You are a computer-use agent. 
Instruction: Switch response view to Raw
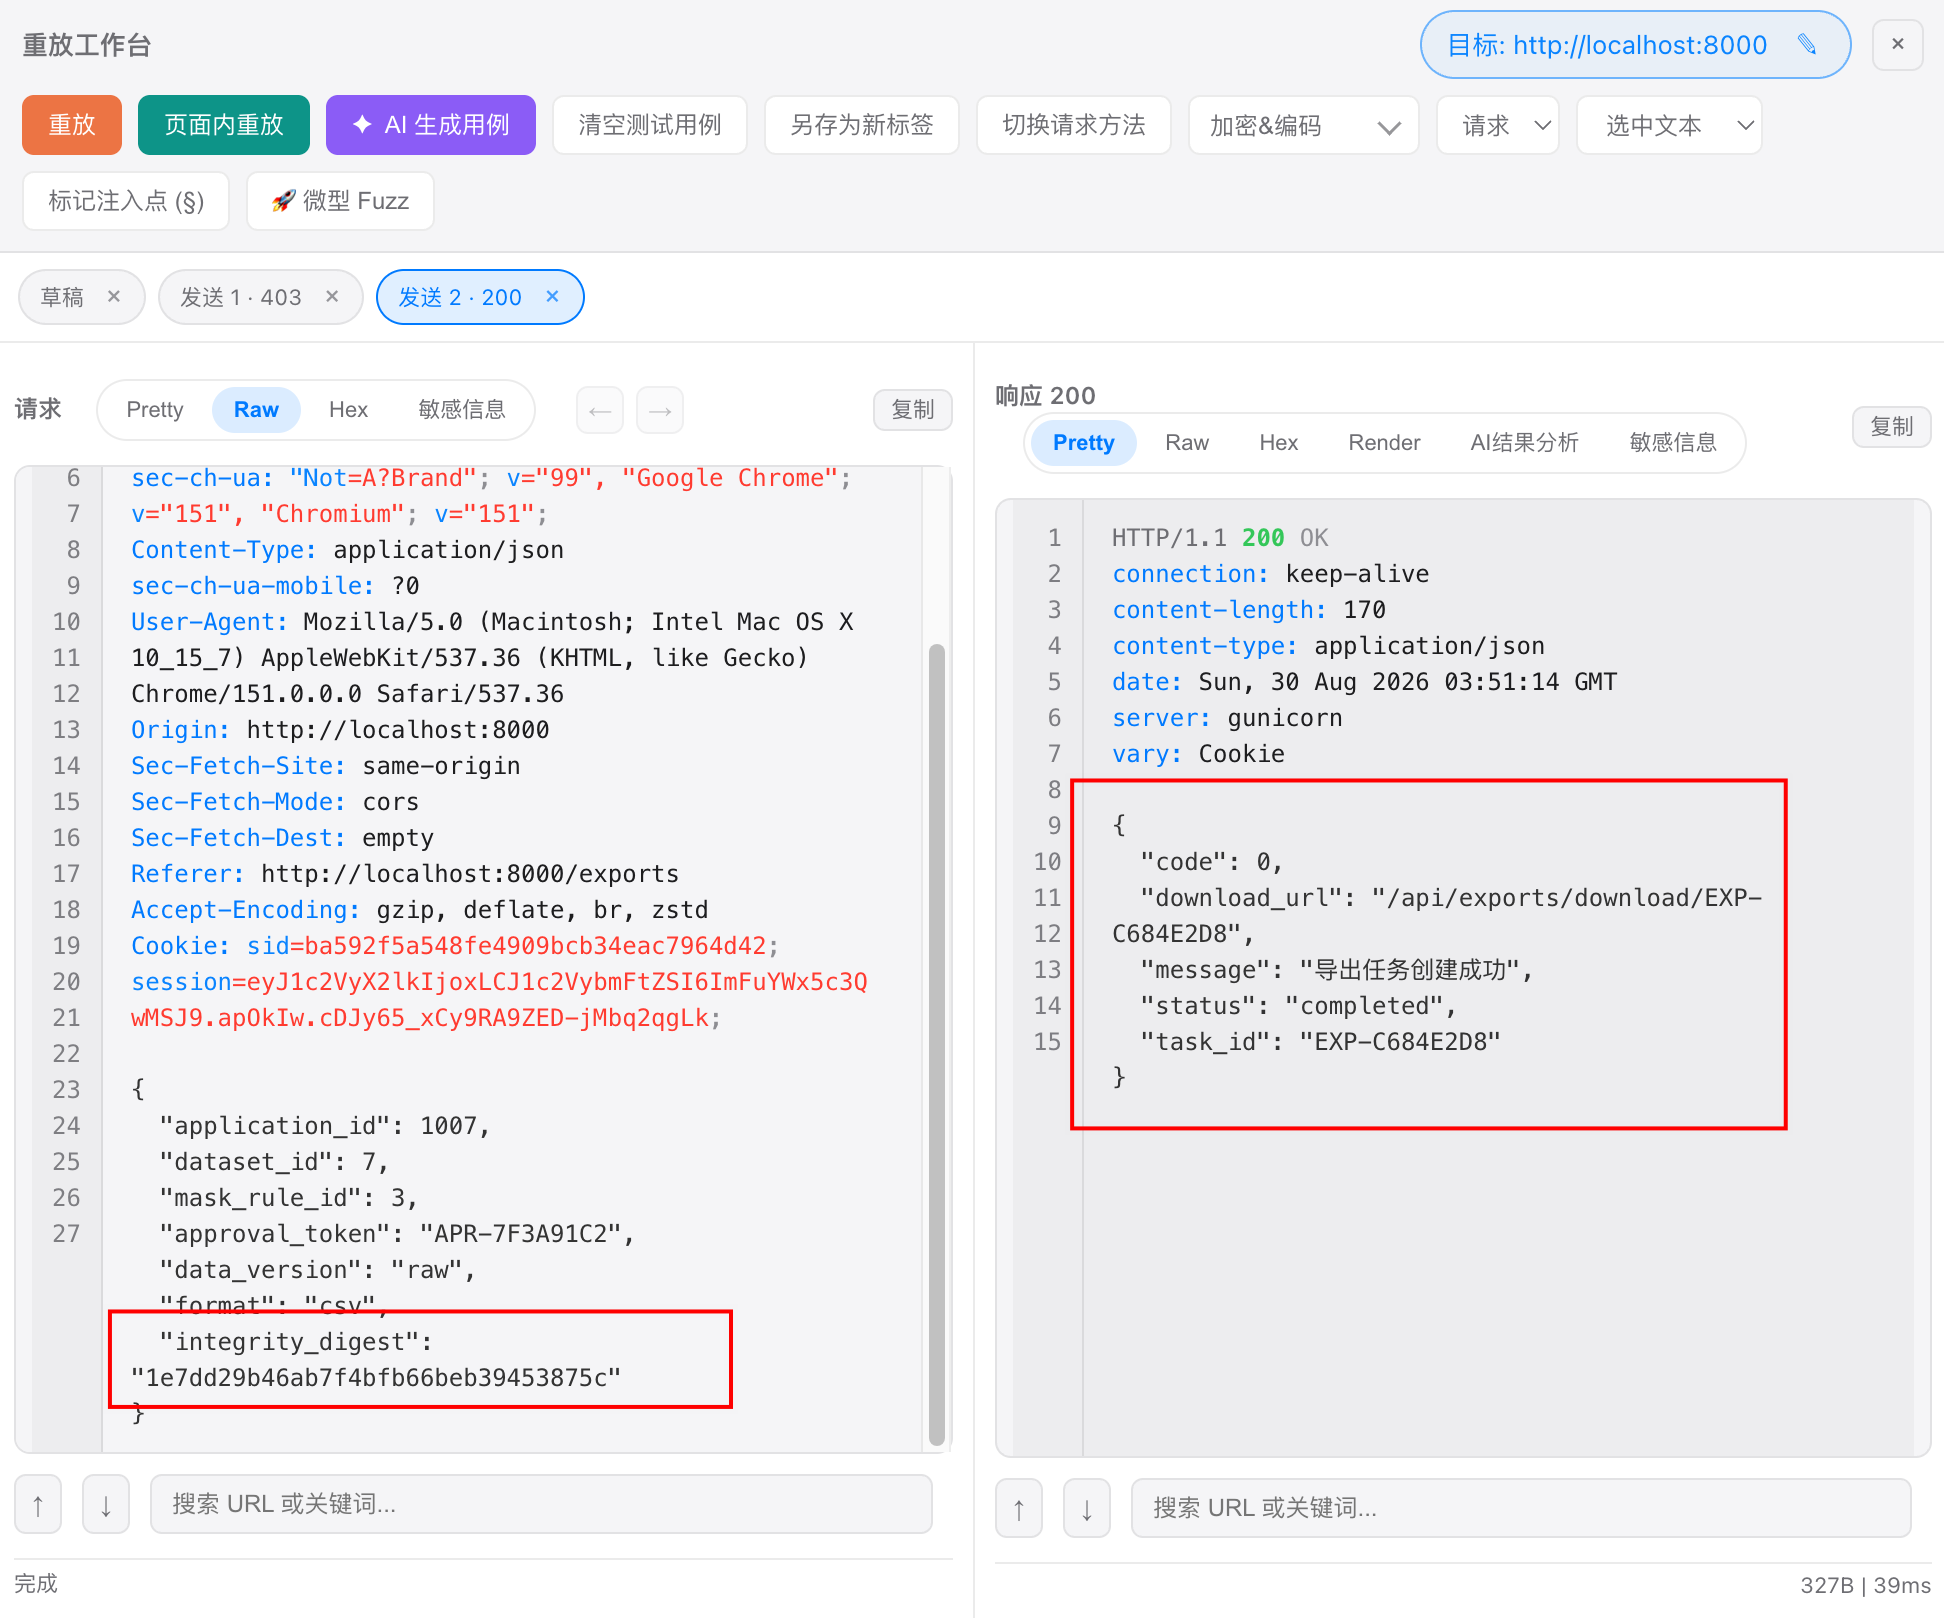[x=1187, y=443]
